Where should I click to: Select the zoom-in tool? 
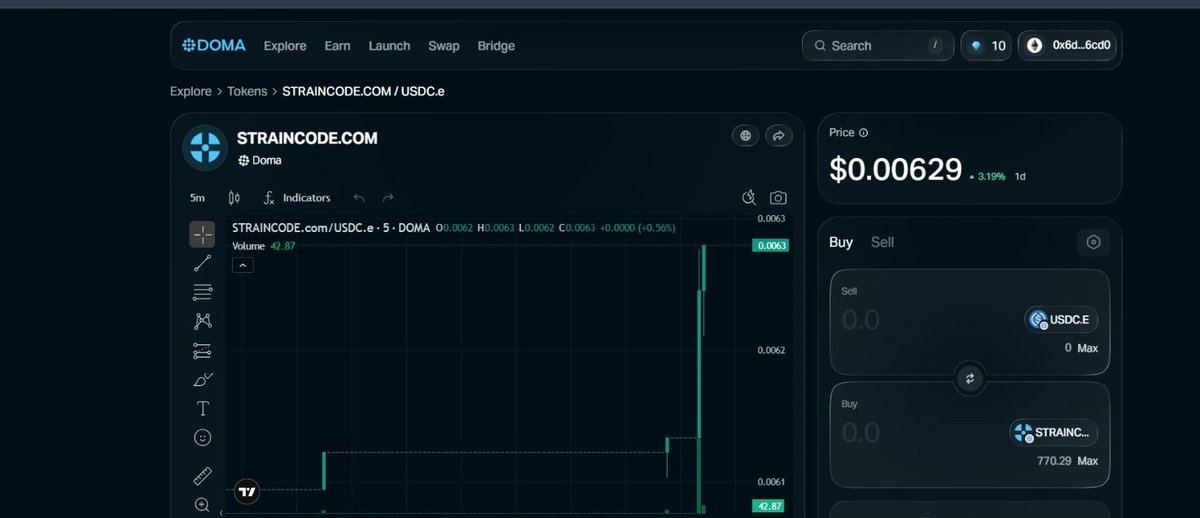point(202,505)
